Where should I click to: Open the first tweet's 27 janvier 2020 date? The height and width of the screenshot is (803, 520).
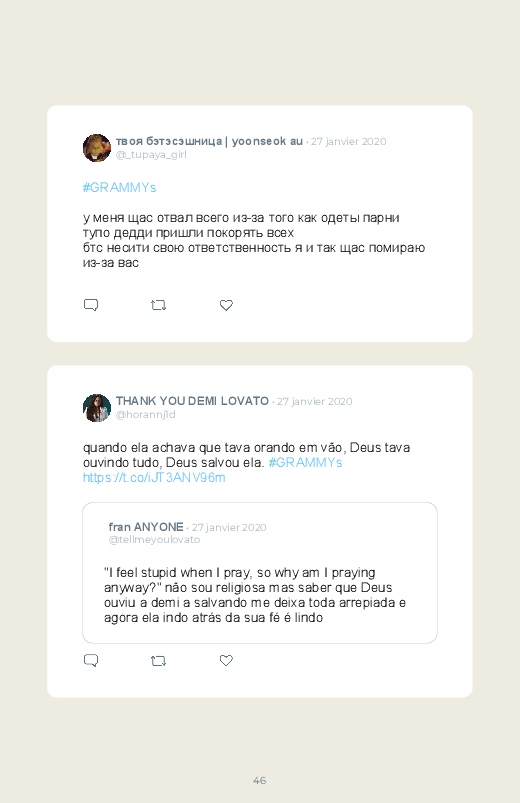[x=348, y=141]
